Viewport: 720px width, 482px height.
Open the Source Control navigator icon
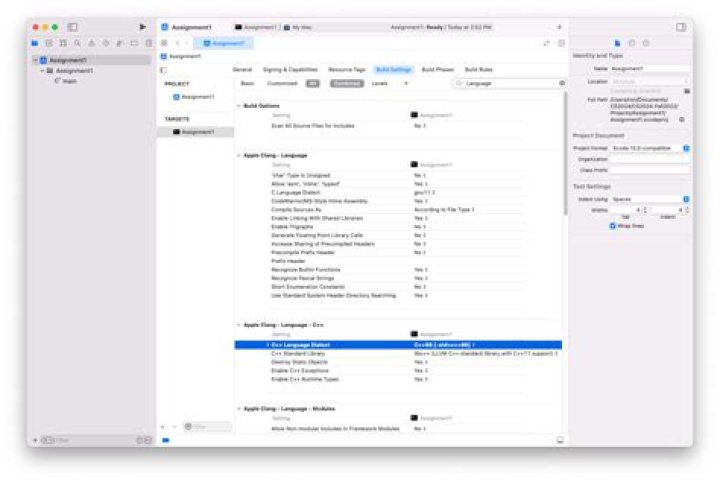tap(49, 43)
